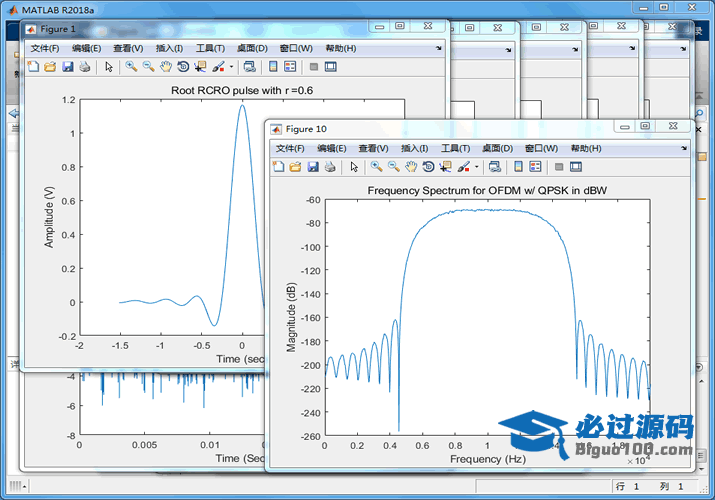The width and height of the screenshot is (715, 500).
Task: Click Insert Colorbar icon in Figure 1
Action: [x=273, y=67]
